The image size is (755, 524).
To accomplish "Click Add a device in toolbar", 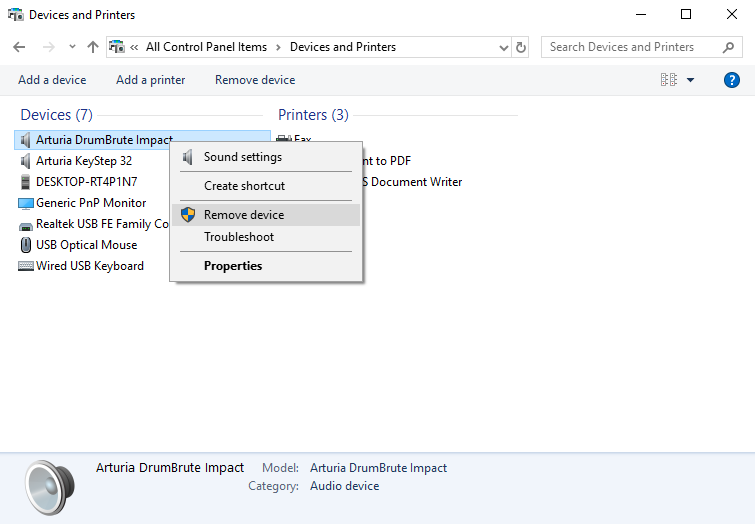I will [x=52, y=80].
